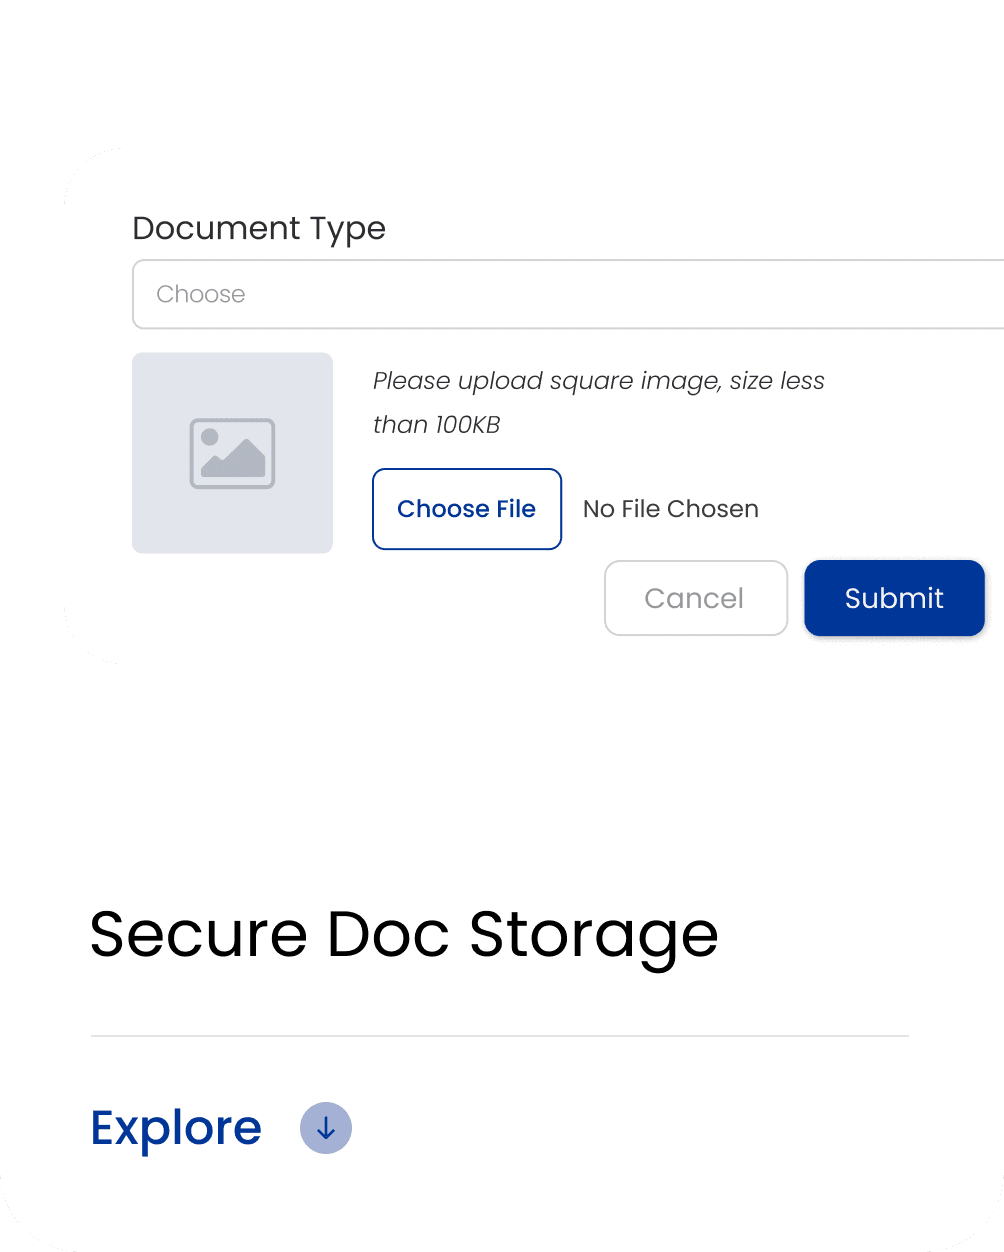
Task: Click the Document Type label
Action: [259, 229]
